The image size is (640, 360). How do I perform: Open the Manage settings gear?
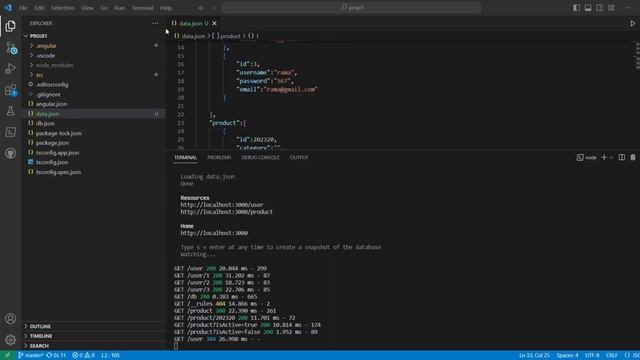click(11, 339)
